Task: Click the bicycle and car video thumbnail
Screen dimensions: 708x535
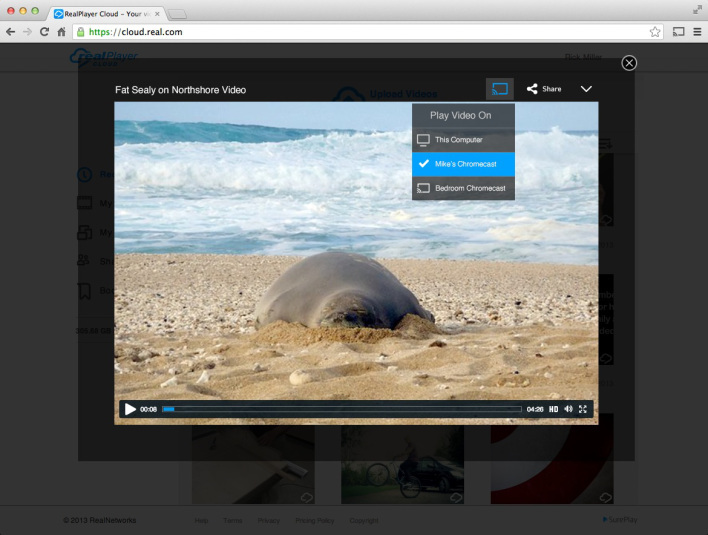Action: pyautogui.click(x=402, y=465)
